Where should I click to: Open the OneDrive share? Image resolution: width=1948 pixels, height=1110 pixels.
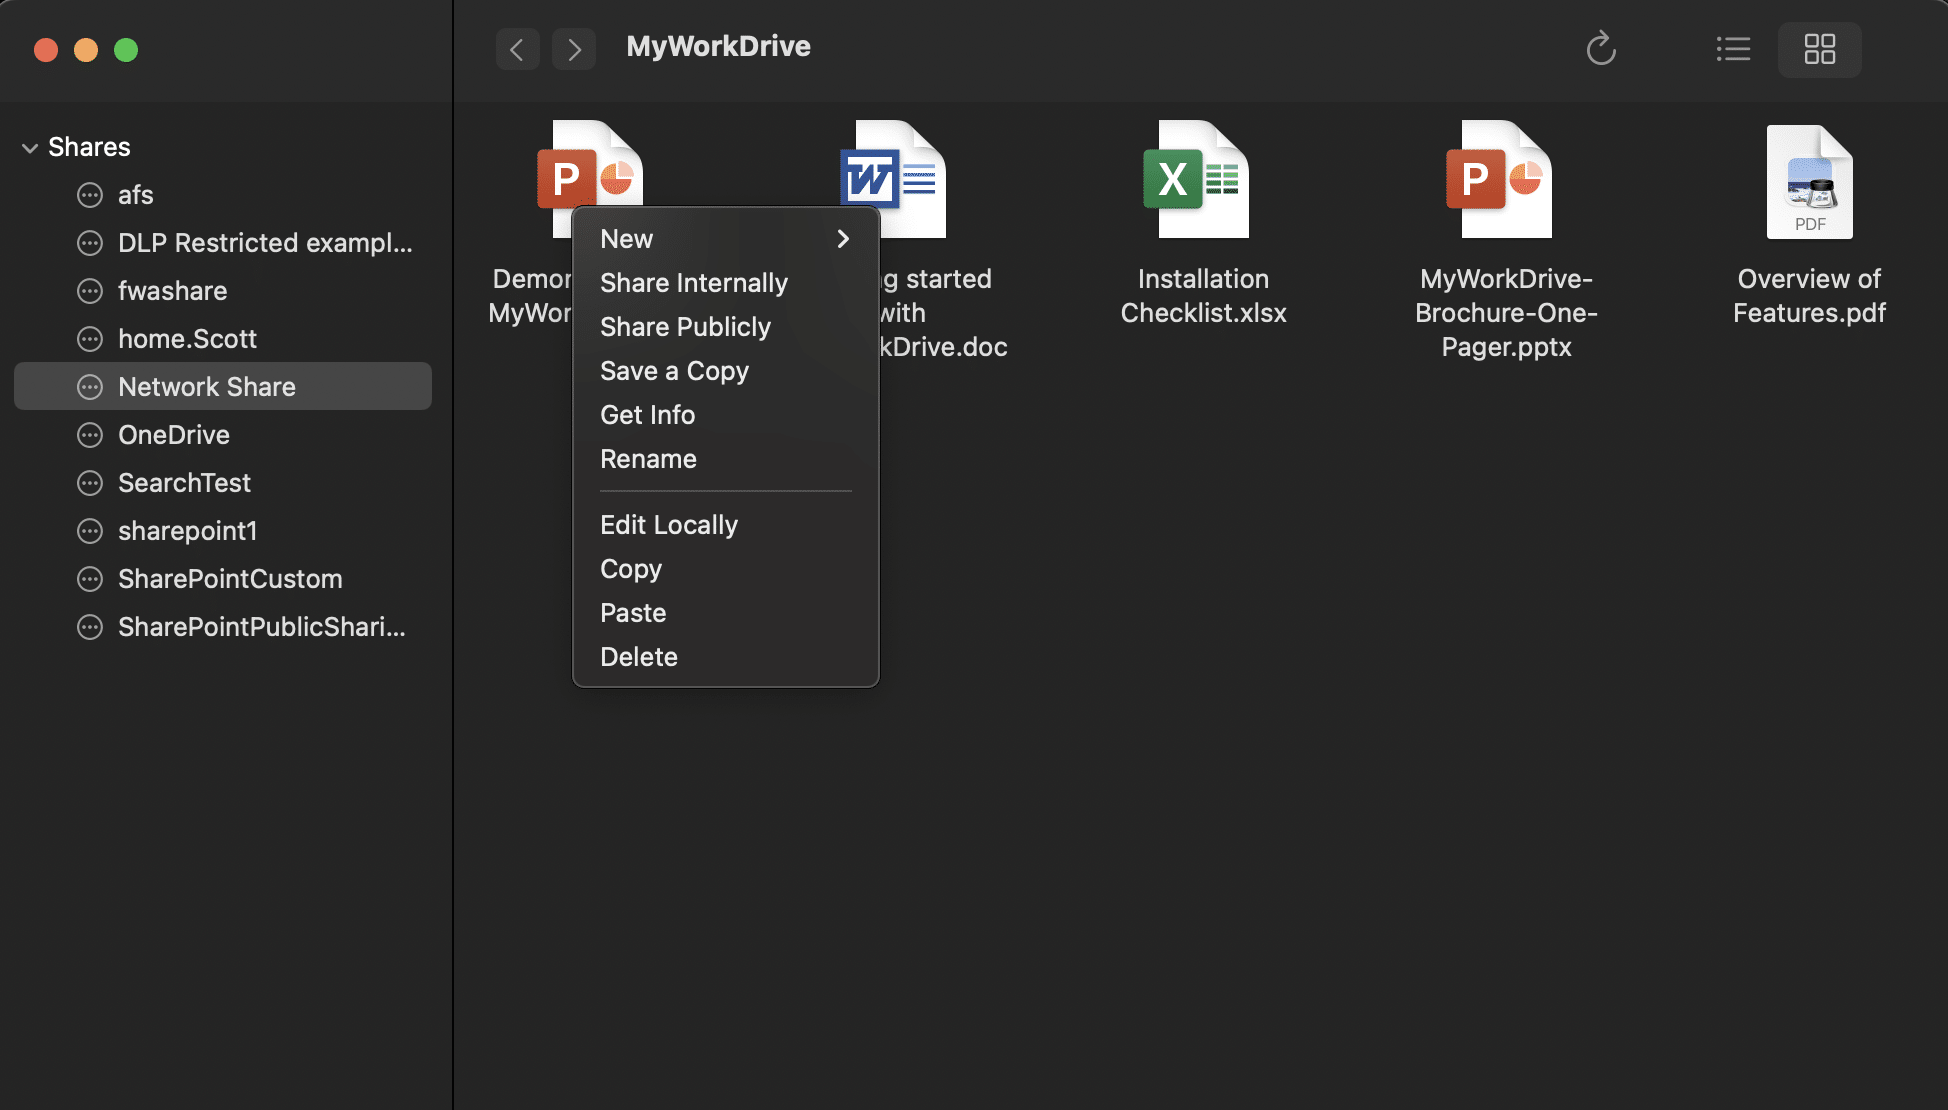[174, 435]
